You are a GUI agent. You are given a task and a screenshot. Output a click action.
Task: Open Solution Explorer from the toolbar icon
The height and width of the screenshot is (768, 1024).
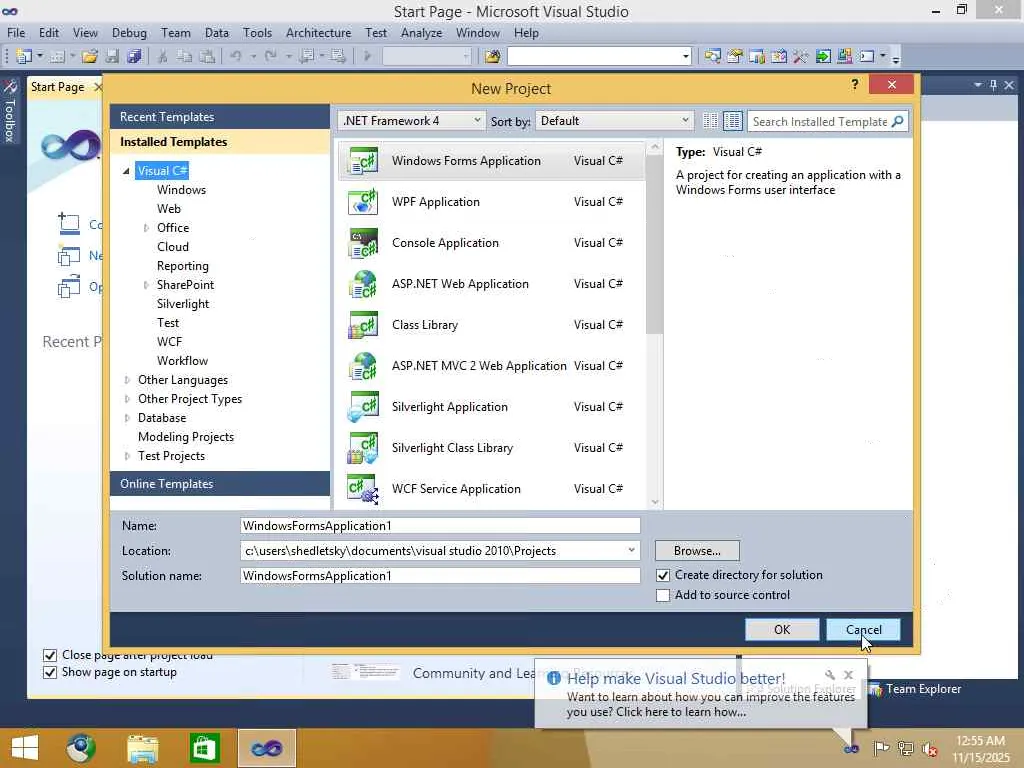pyautogui.click(x=712, y=56)
